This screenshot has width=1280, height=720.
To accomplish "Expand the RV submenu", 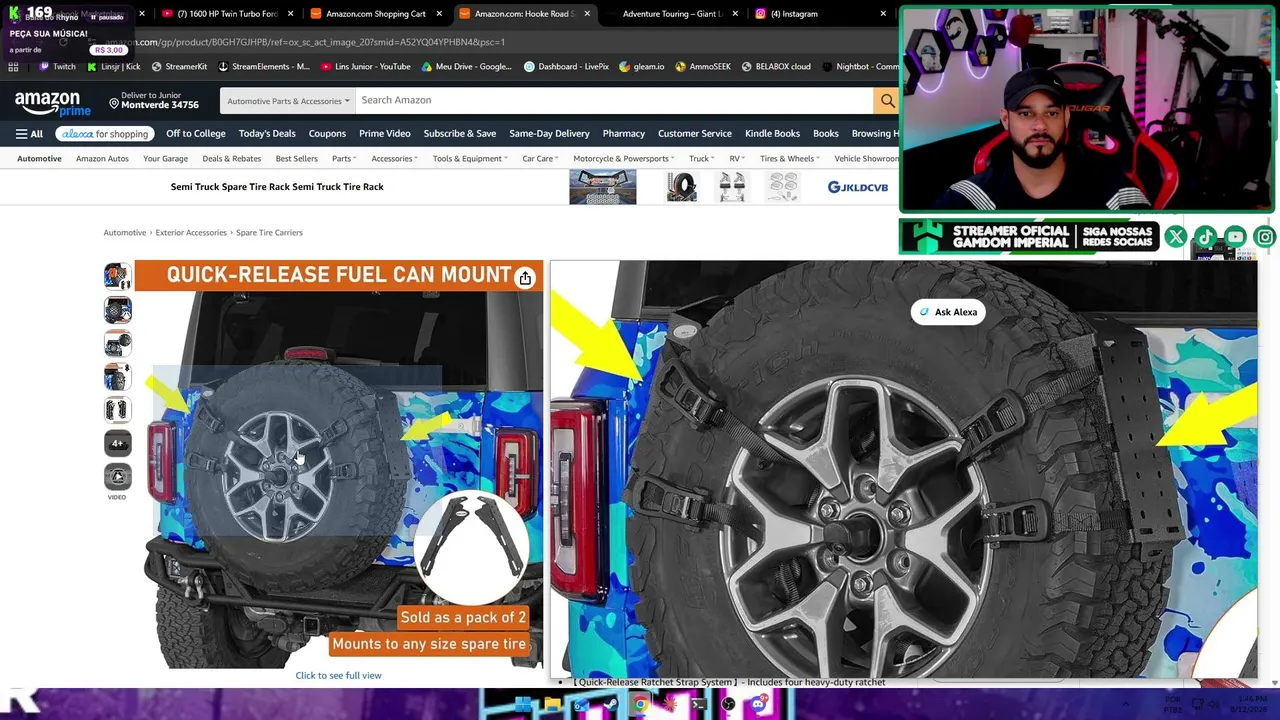I will 737,159.
